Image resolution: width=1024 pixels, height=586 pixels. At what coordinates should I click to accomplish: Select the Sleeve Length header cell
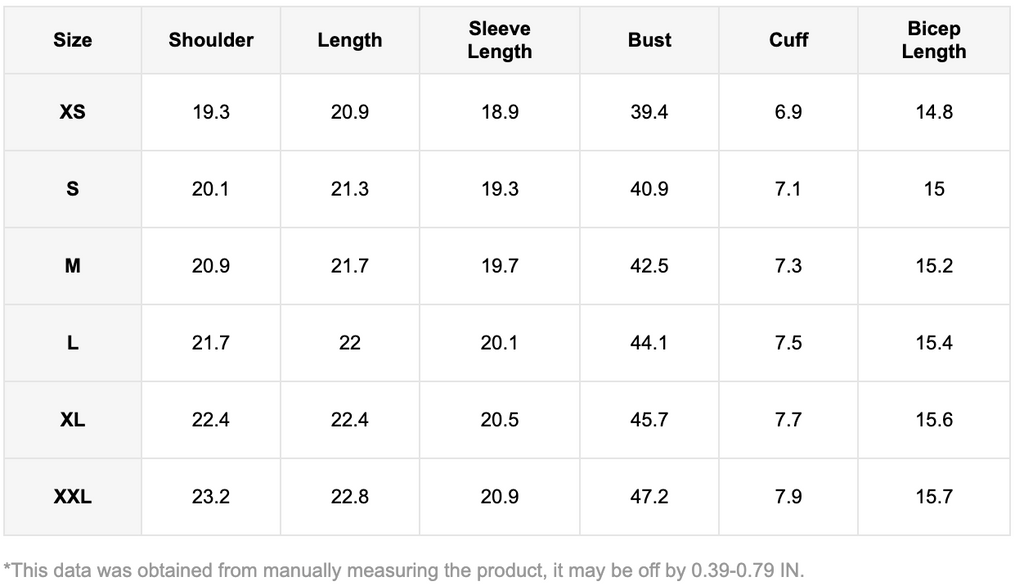tap(499, 40)
